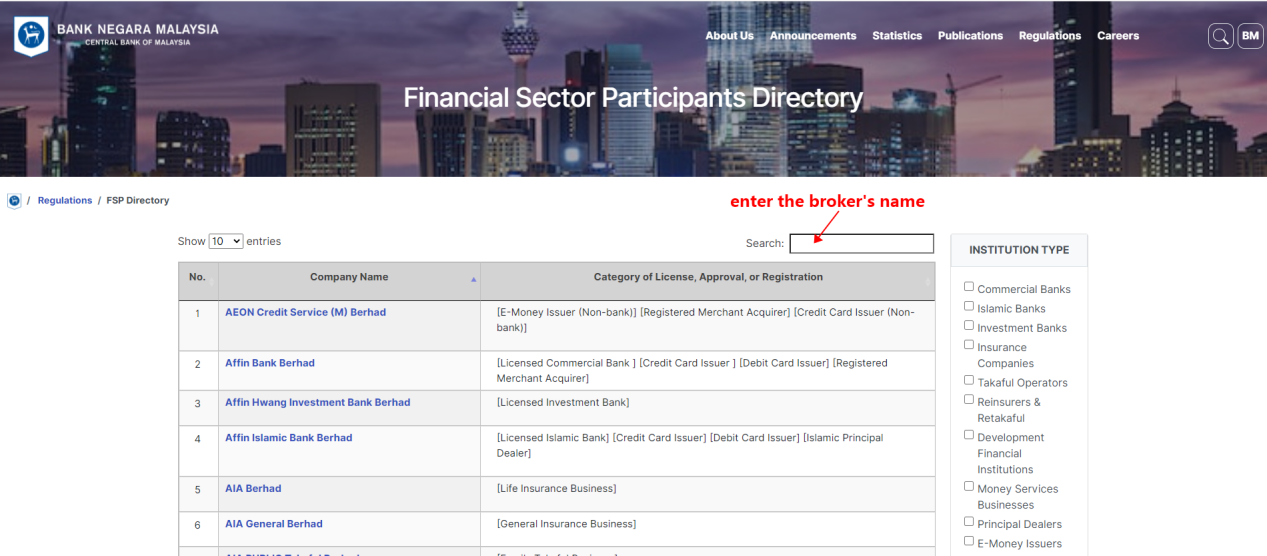Screen dimensions: 1267x556
Task: Open the About Us menu
Action: 729,36
